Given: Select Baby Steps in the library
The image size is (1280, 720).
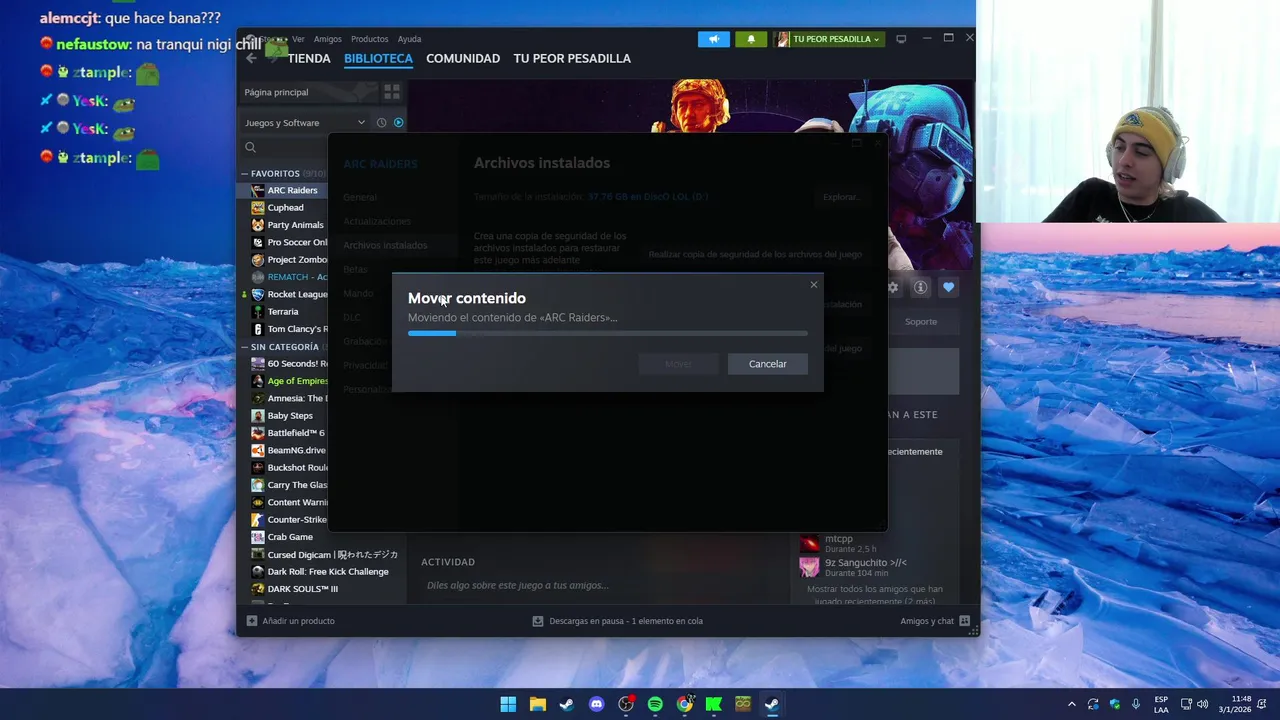Looking at the screenshot, I should click(290, 416).
